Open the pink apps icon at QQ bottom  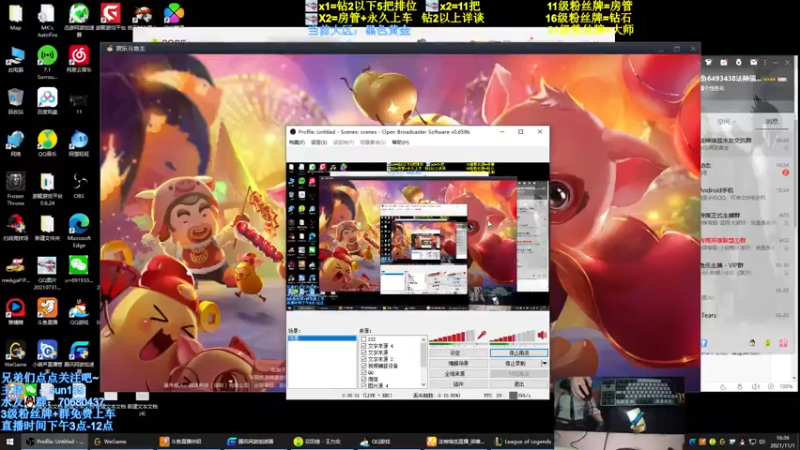click(783, 343)
